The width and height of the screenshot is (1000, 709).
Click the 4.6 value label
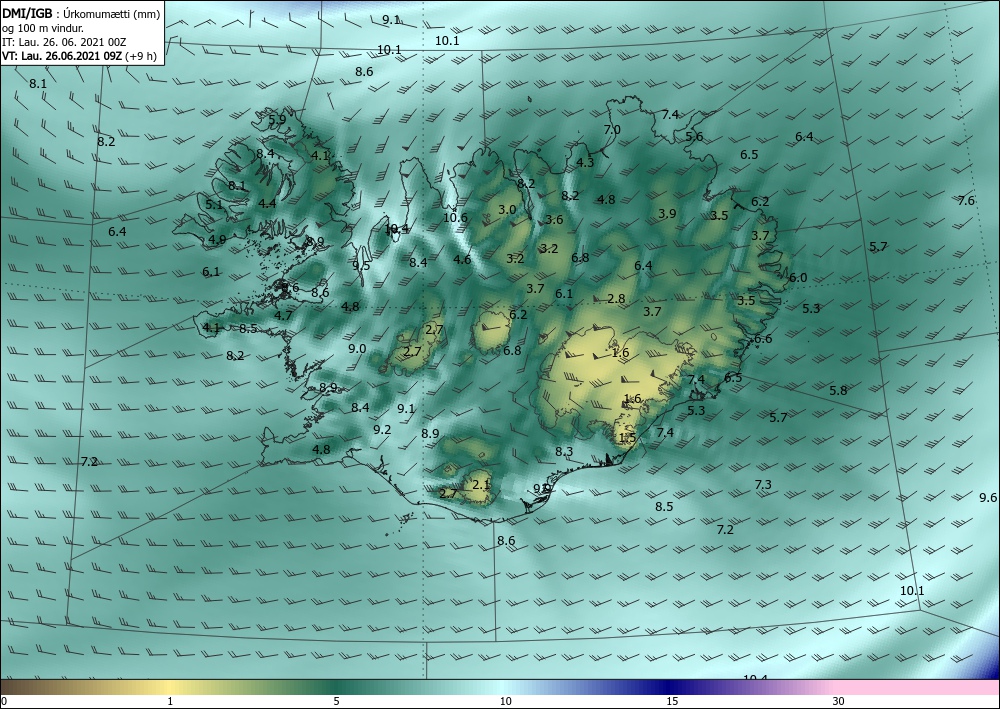tap(462, 259)
